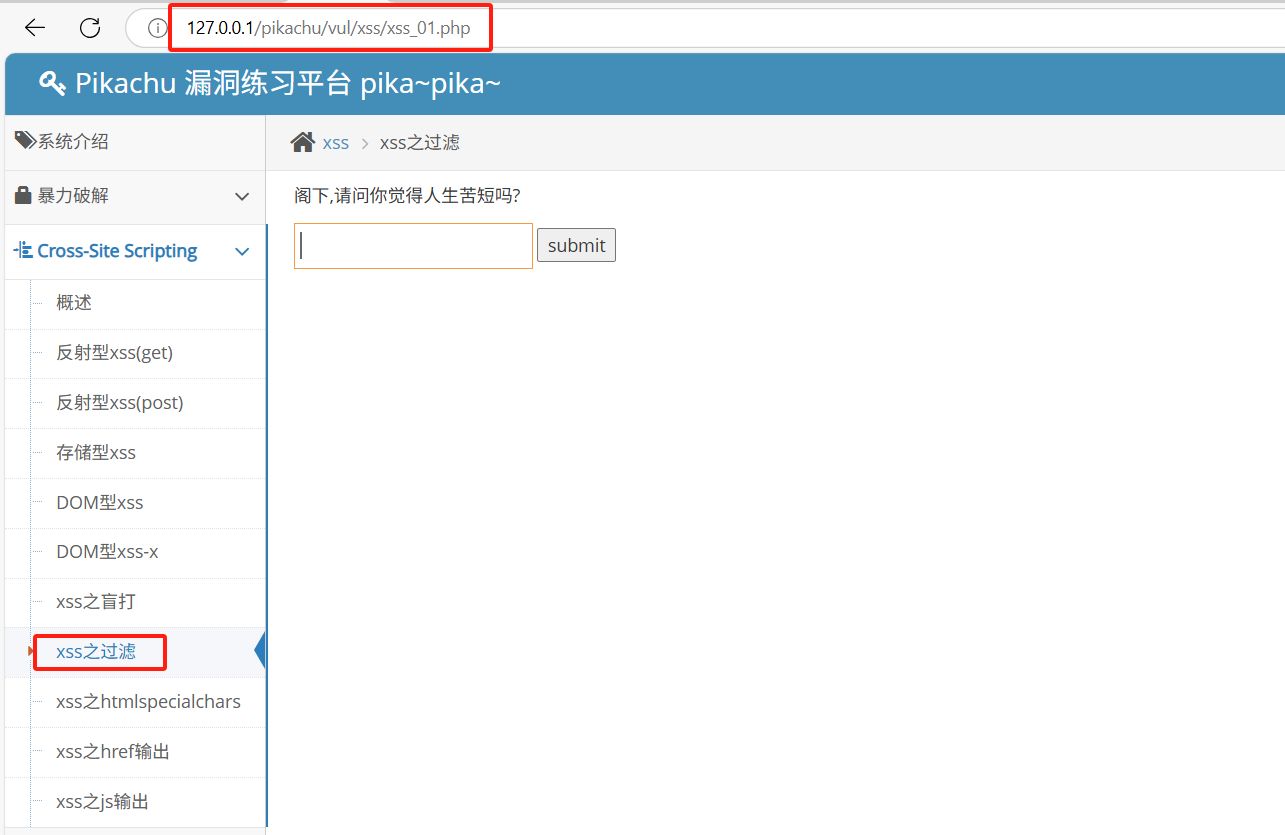Open xss之htmlspecialchars page
Screen dimensions: 1285x835
point(149,702)
